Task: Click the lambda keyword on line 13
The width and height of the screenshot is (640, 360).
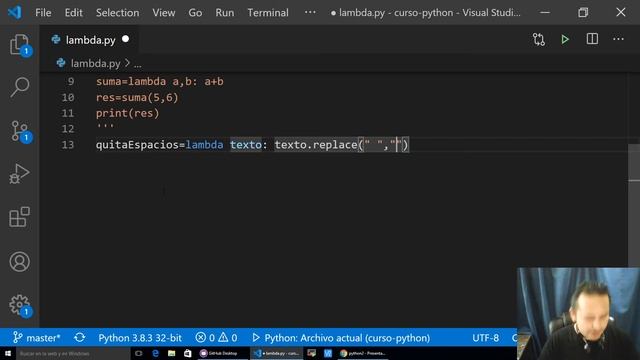Action: coord(204,144)
